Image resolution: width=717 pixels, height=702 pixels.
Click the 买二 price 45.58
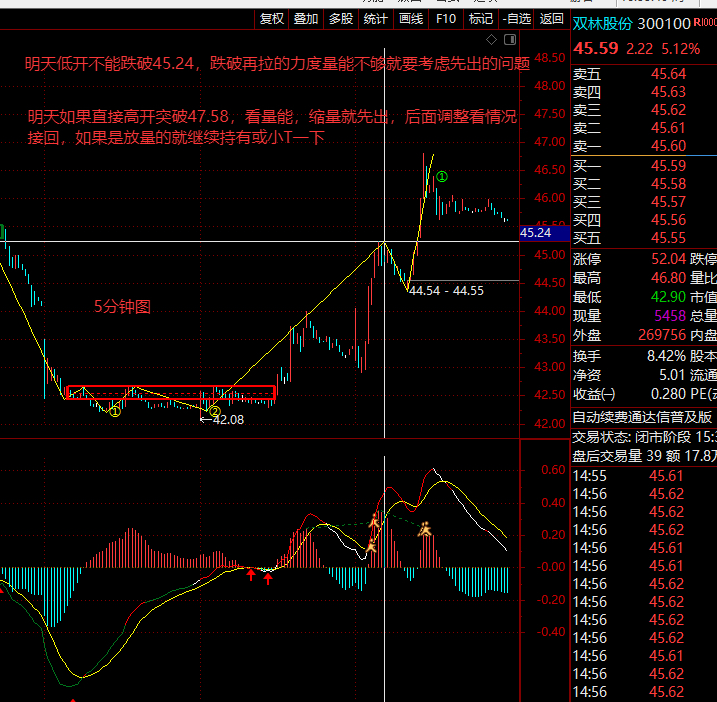[x=669, y=184]
